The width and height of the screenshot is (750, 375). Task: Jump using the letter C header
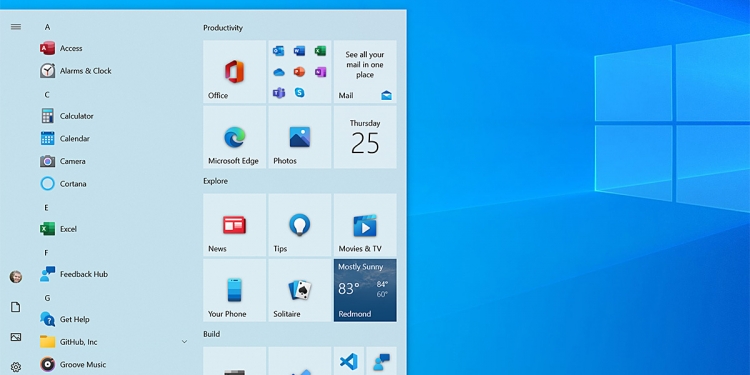pos(47,95)
